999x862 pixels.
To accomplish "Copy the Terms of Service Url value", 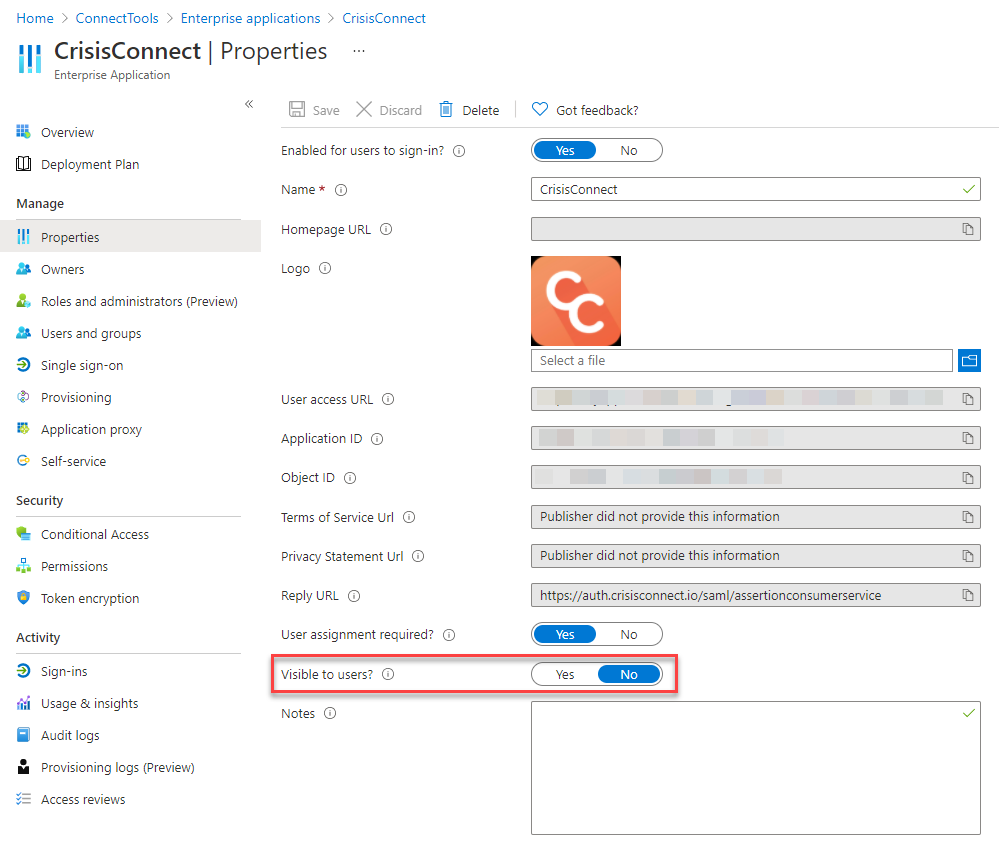I will (968, 517).
